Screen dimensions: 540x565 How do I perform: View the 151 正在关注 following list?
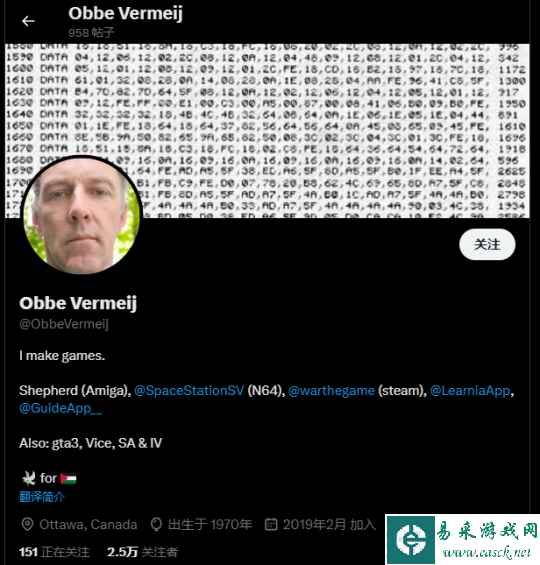pyautogui.click(x=54, y=552)
